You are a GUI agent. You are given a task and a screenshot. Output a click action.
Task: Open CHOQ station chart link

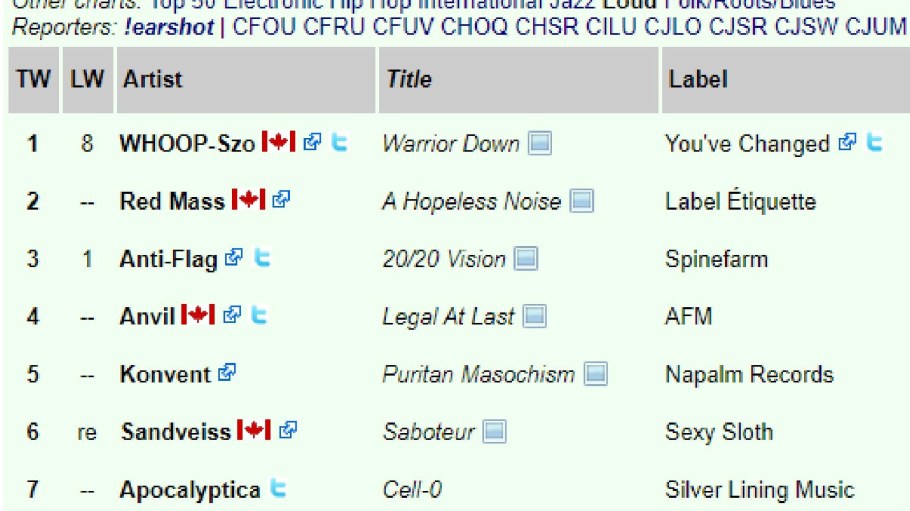coord(475,27)
